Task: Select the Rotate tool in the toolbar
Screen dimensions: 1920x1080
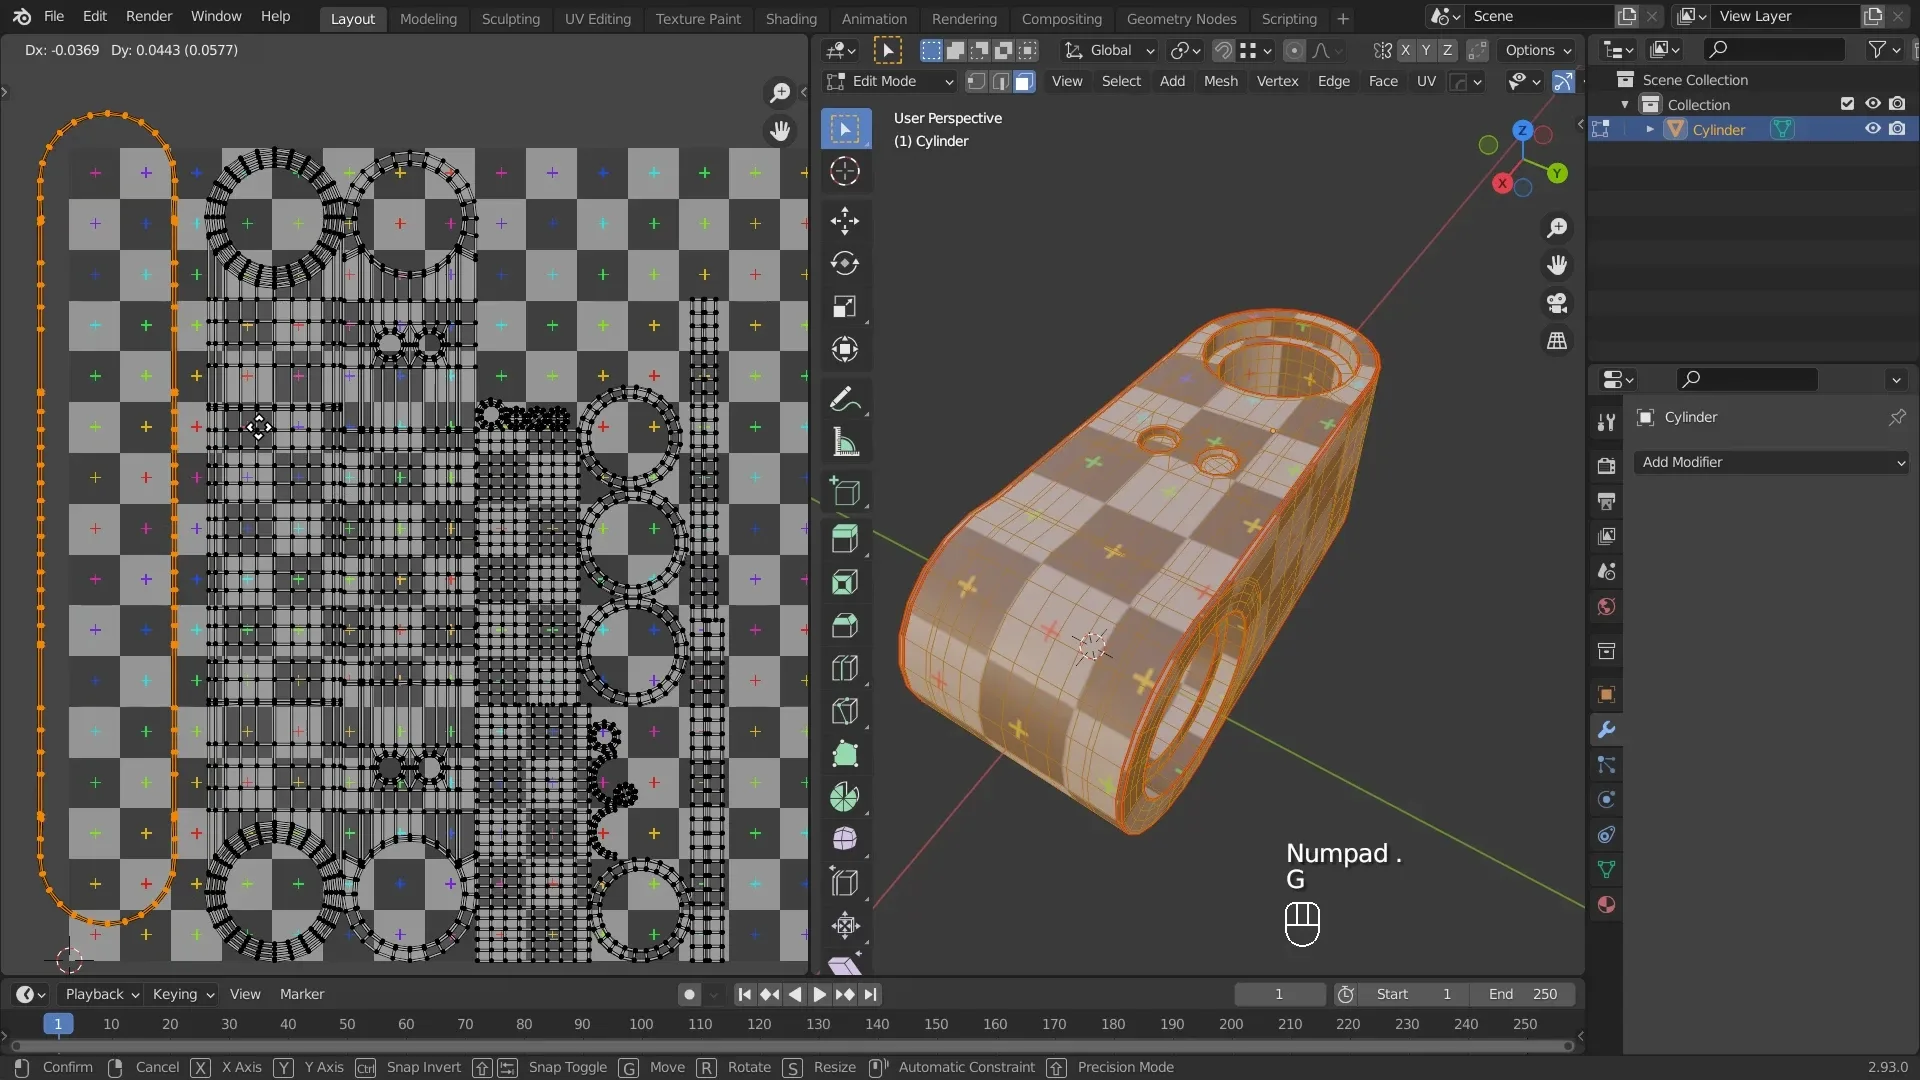Action: pos(845,264)
